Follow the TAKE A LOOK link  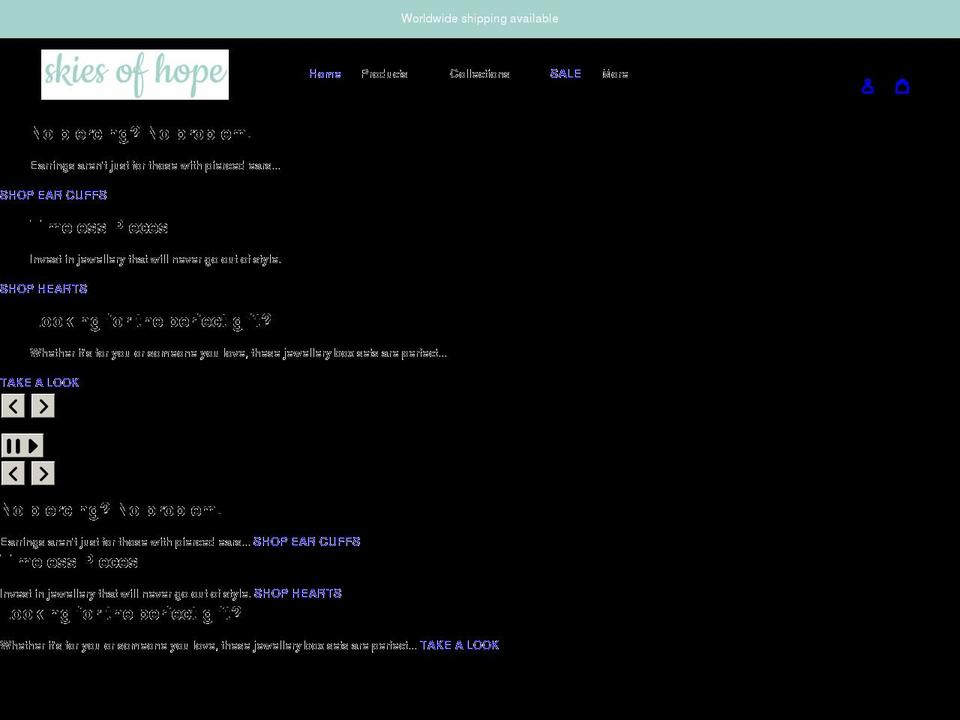coord(40,382)
